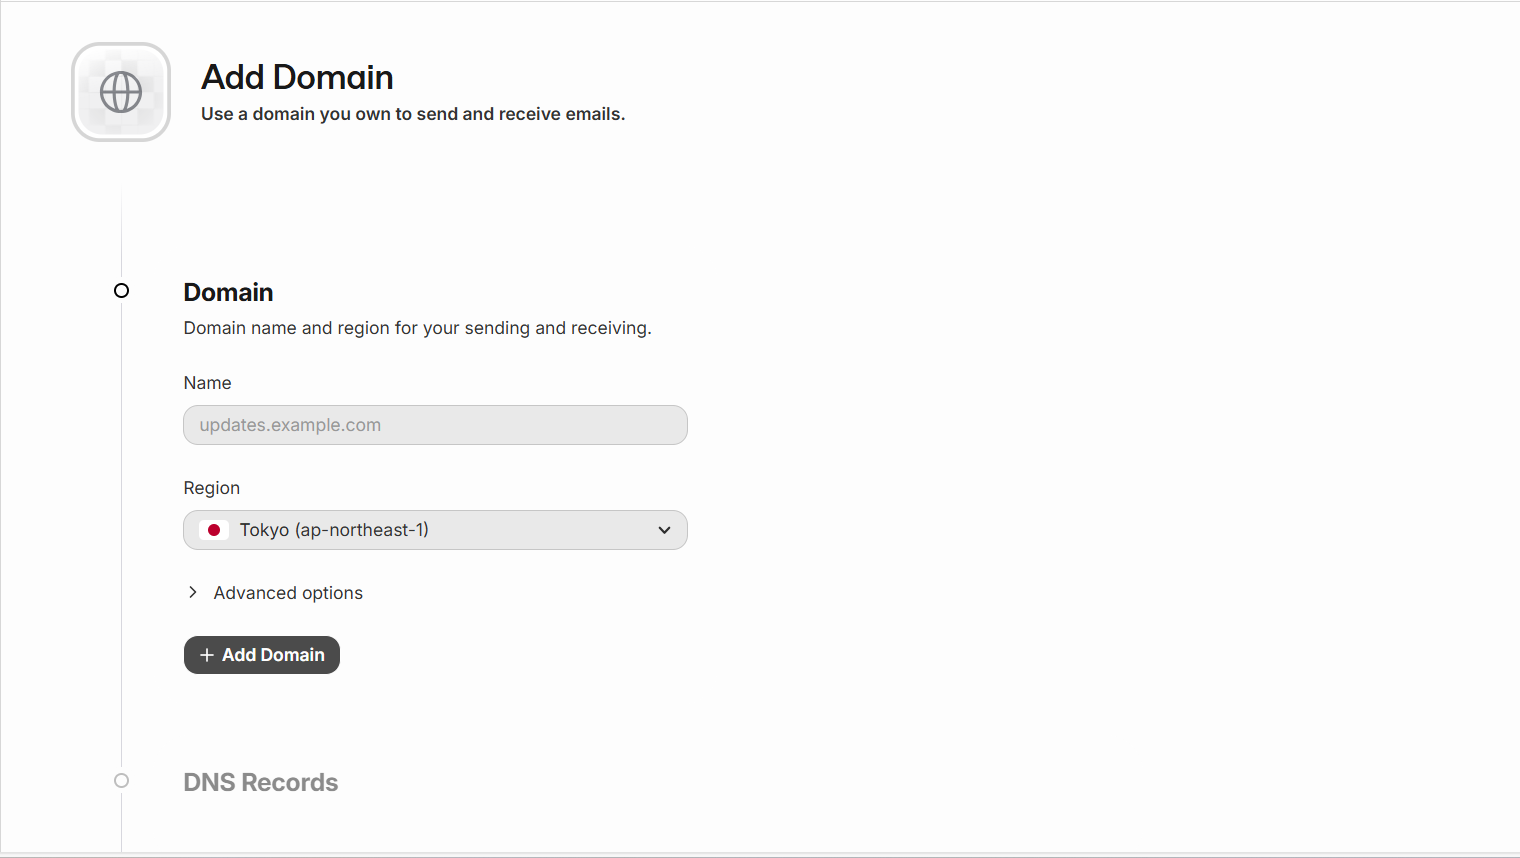Click the updates.example.com placeholder text
1520x858 pixels.
(290, 425)
